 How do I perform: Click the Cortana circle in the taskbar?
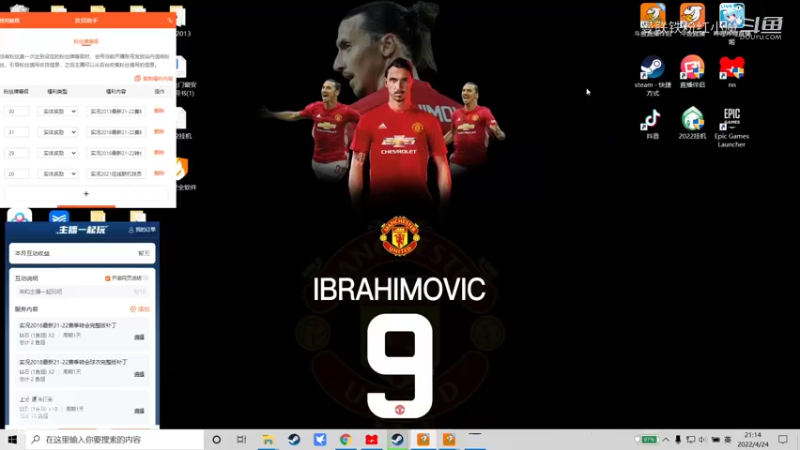click(216, 439)
